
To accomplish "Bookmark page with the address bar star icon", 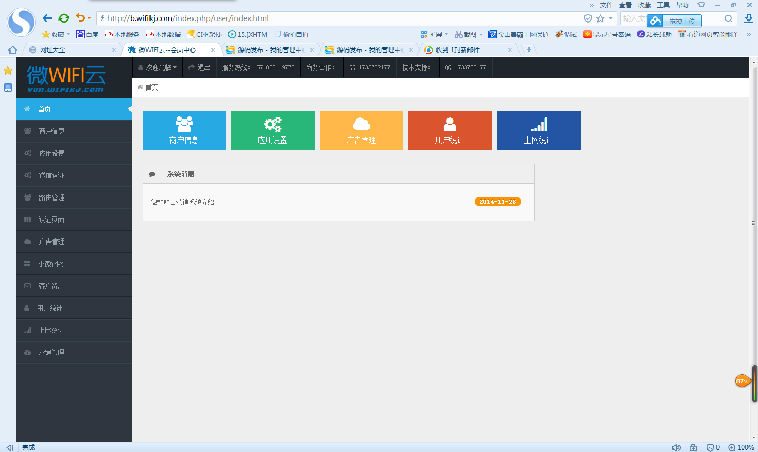I will point(600,18).
